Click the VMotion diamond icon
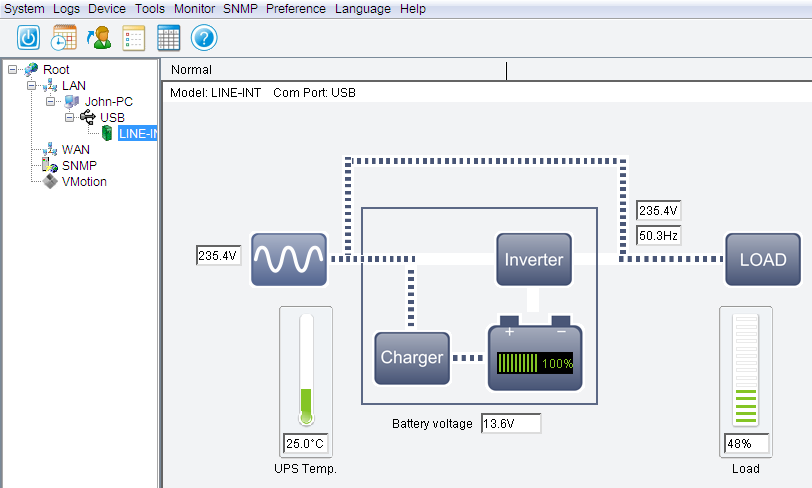812x488 pixels. [50, 181]
